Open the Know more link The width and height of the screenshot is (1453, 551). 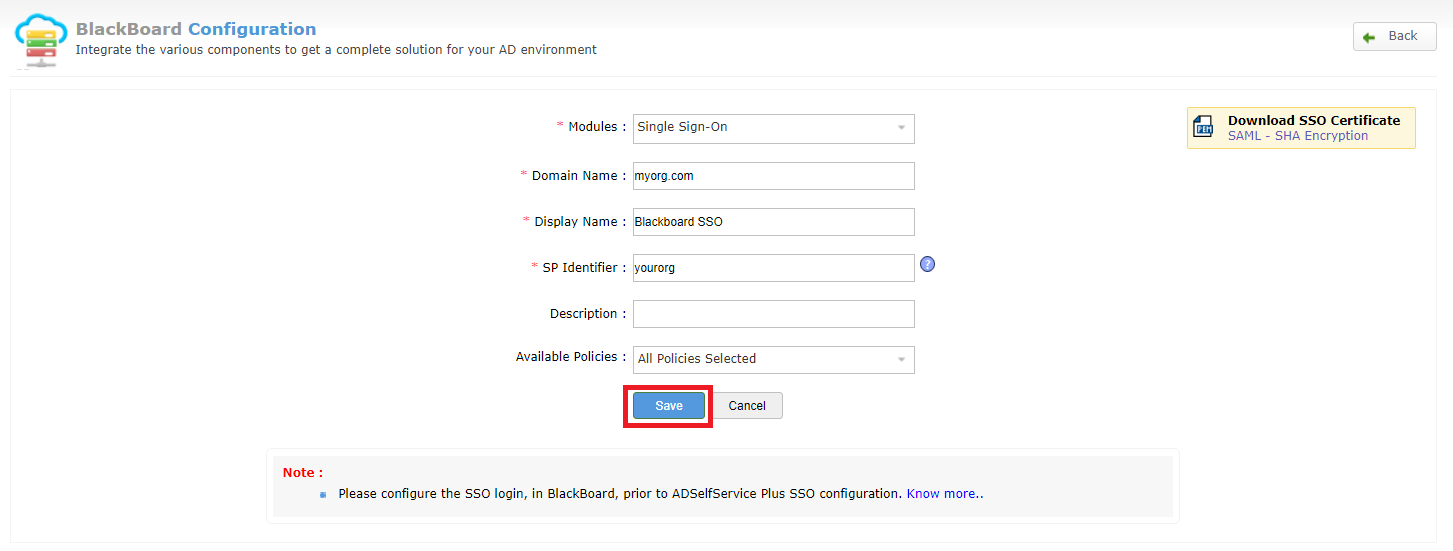pos(944,494)
